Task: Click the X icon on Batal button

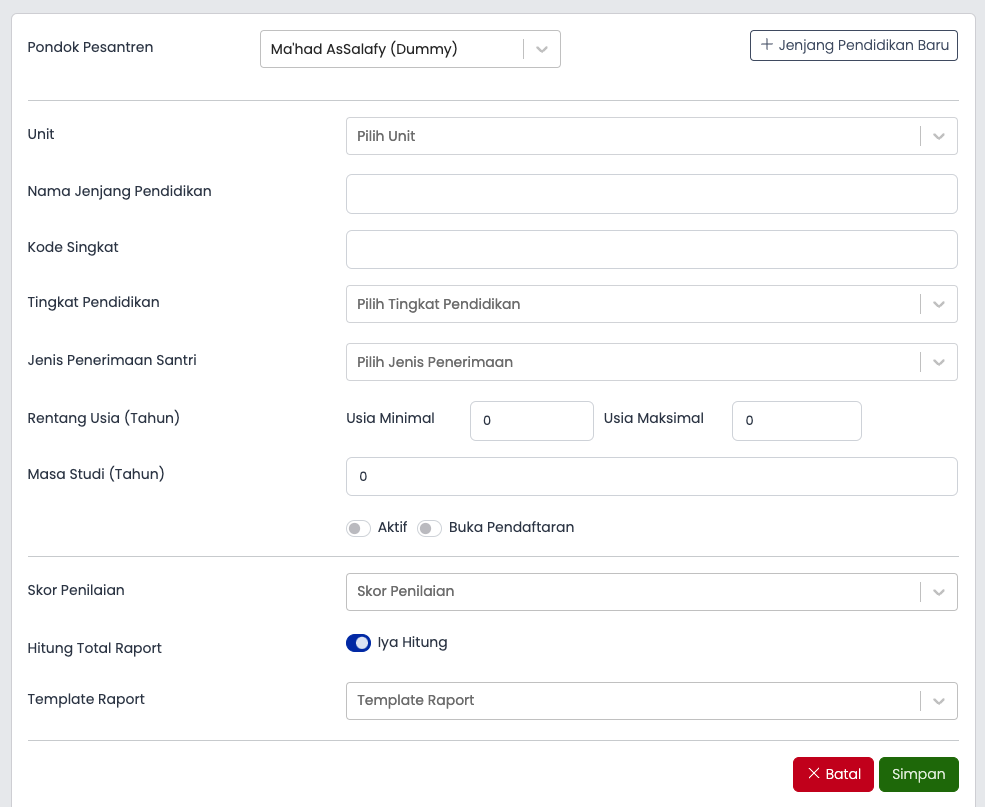Action: 814,774
